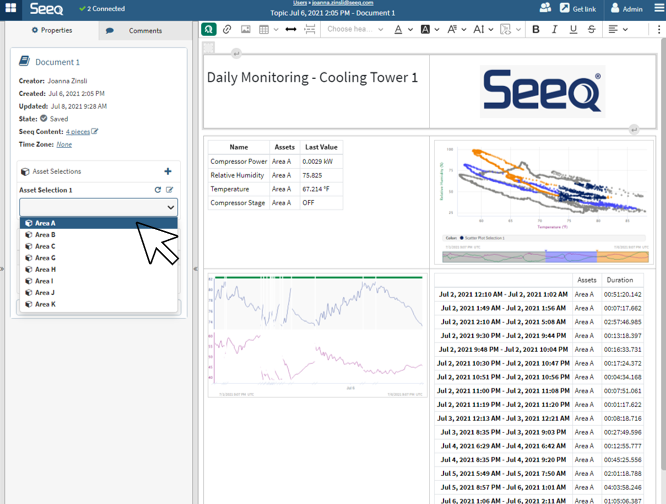Toggle bold formatting
Image resolution: width=666 pixels, height=504 pixels.
[x=536, y=30]
